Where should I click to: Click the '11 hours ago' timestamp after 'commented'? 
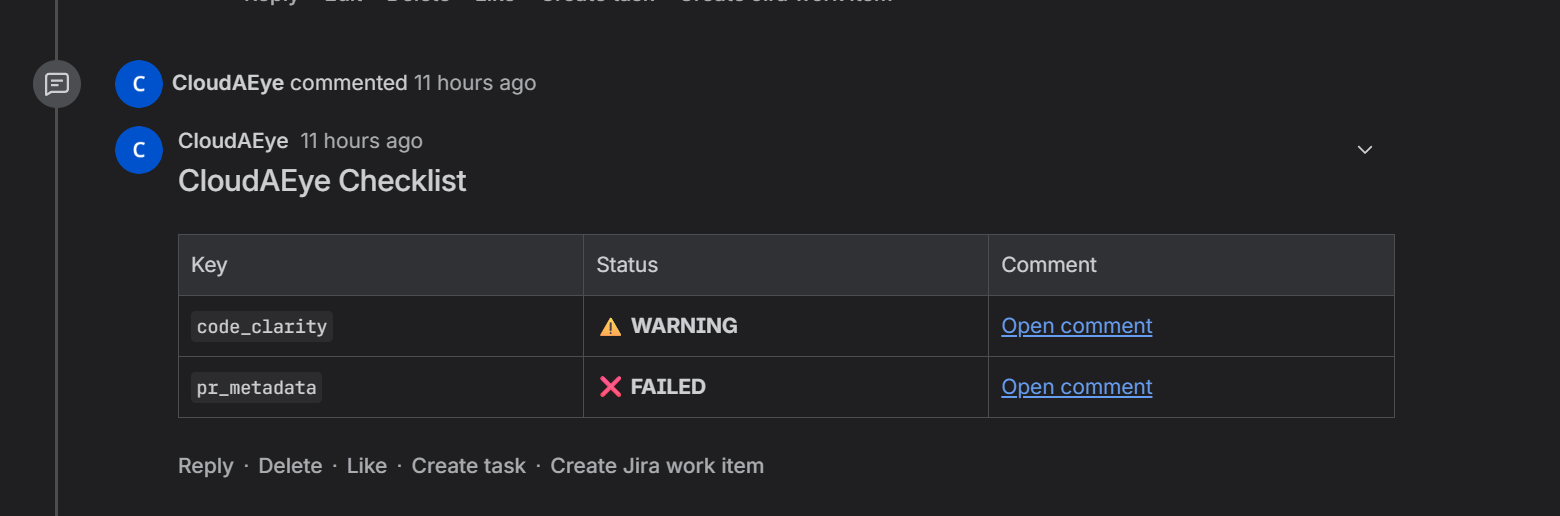[x=475, y=83]
